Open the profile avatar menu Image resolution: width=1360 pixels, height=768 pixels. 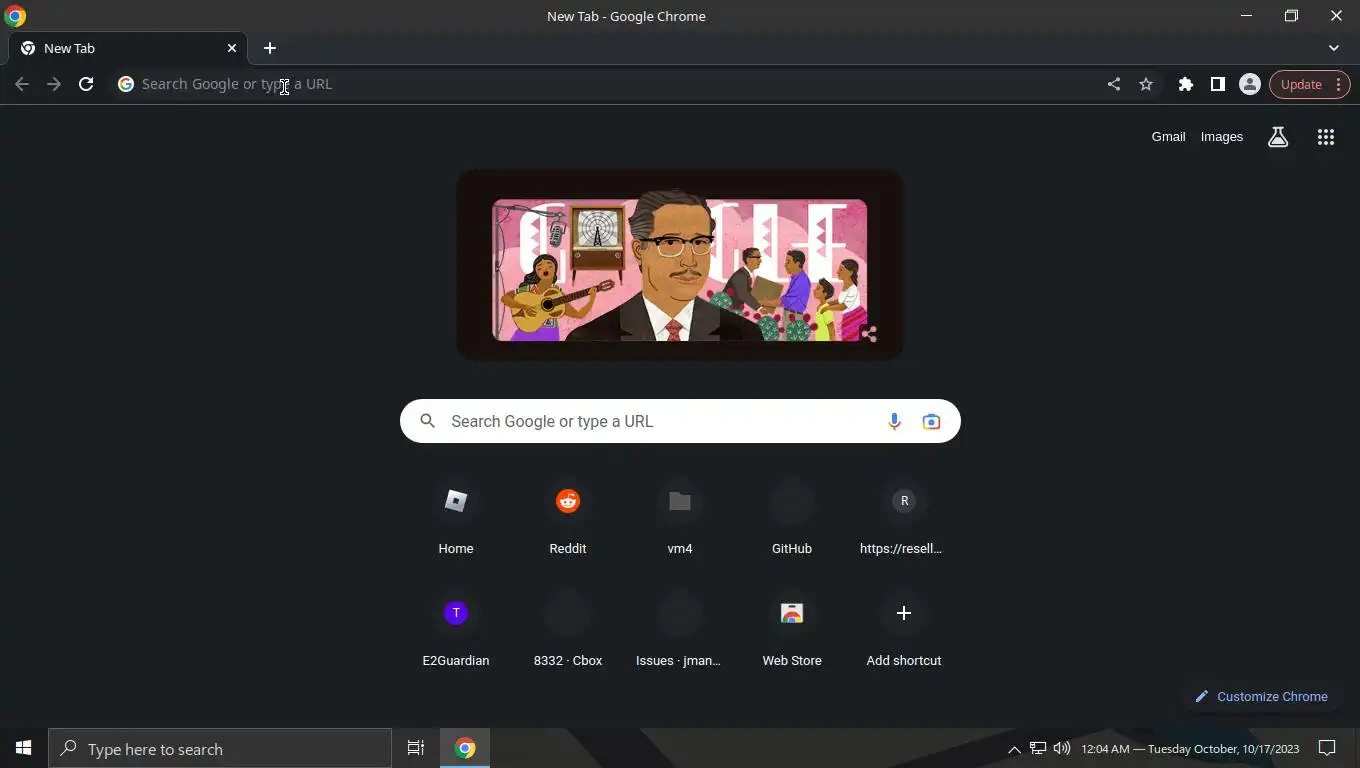coord(1250,84)
